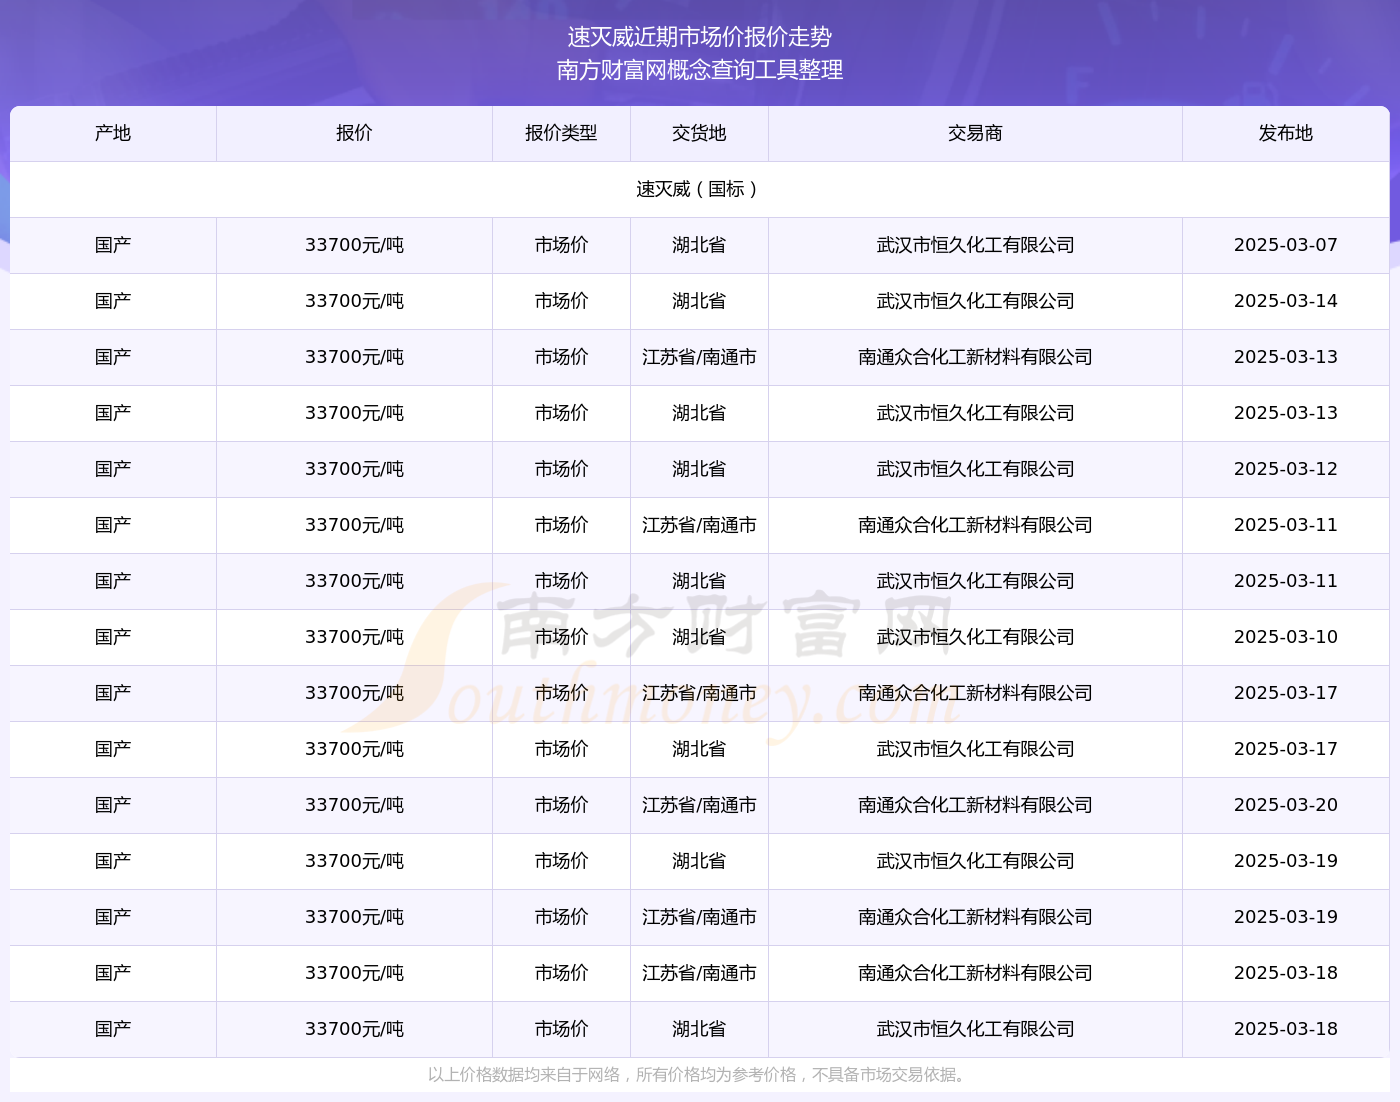Click 湖北省 in the 2025-03-10 row

(x=699, y=637)
